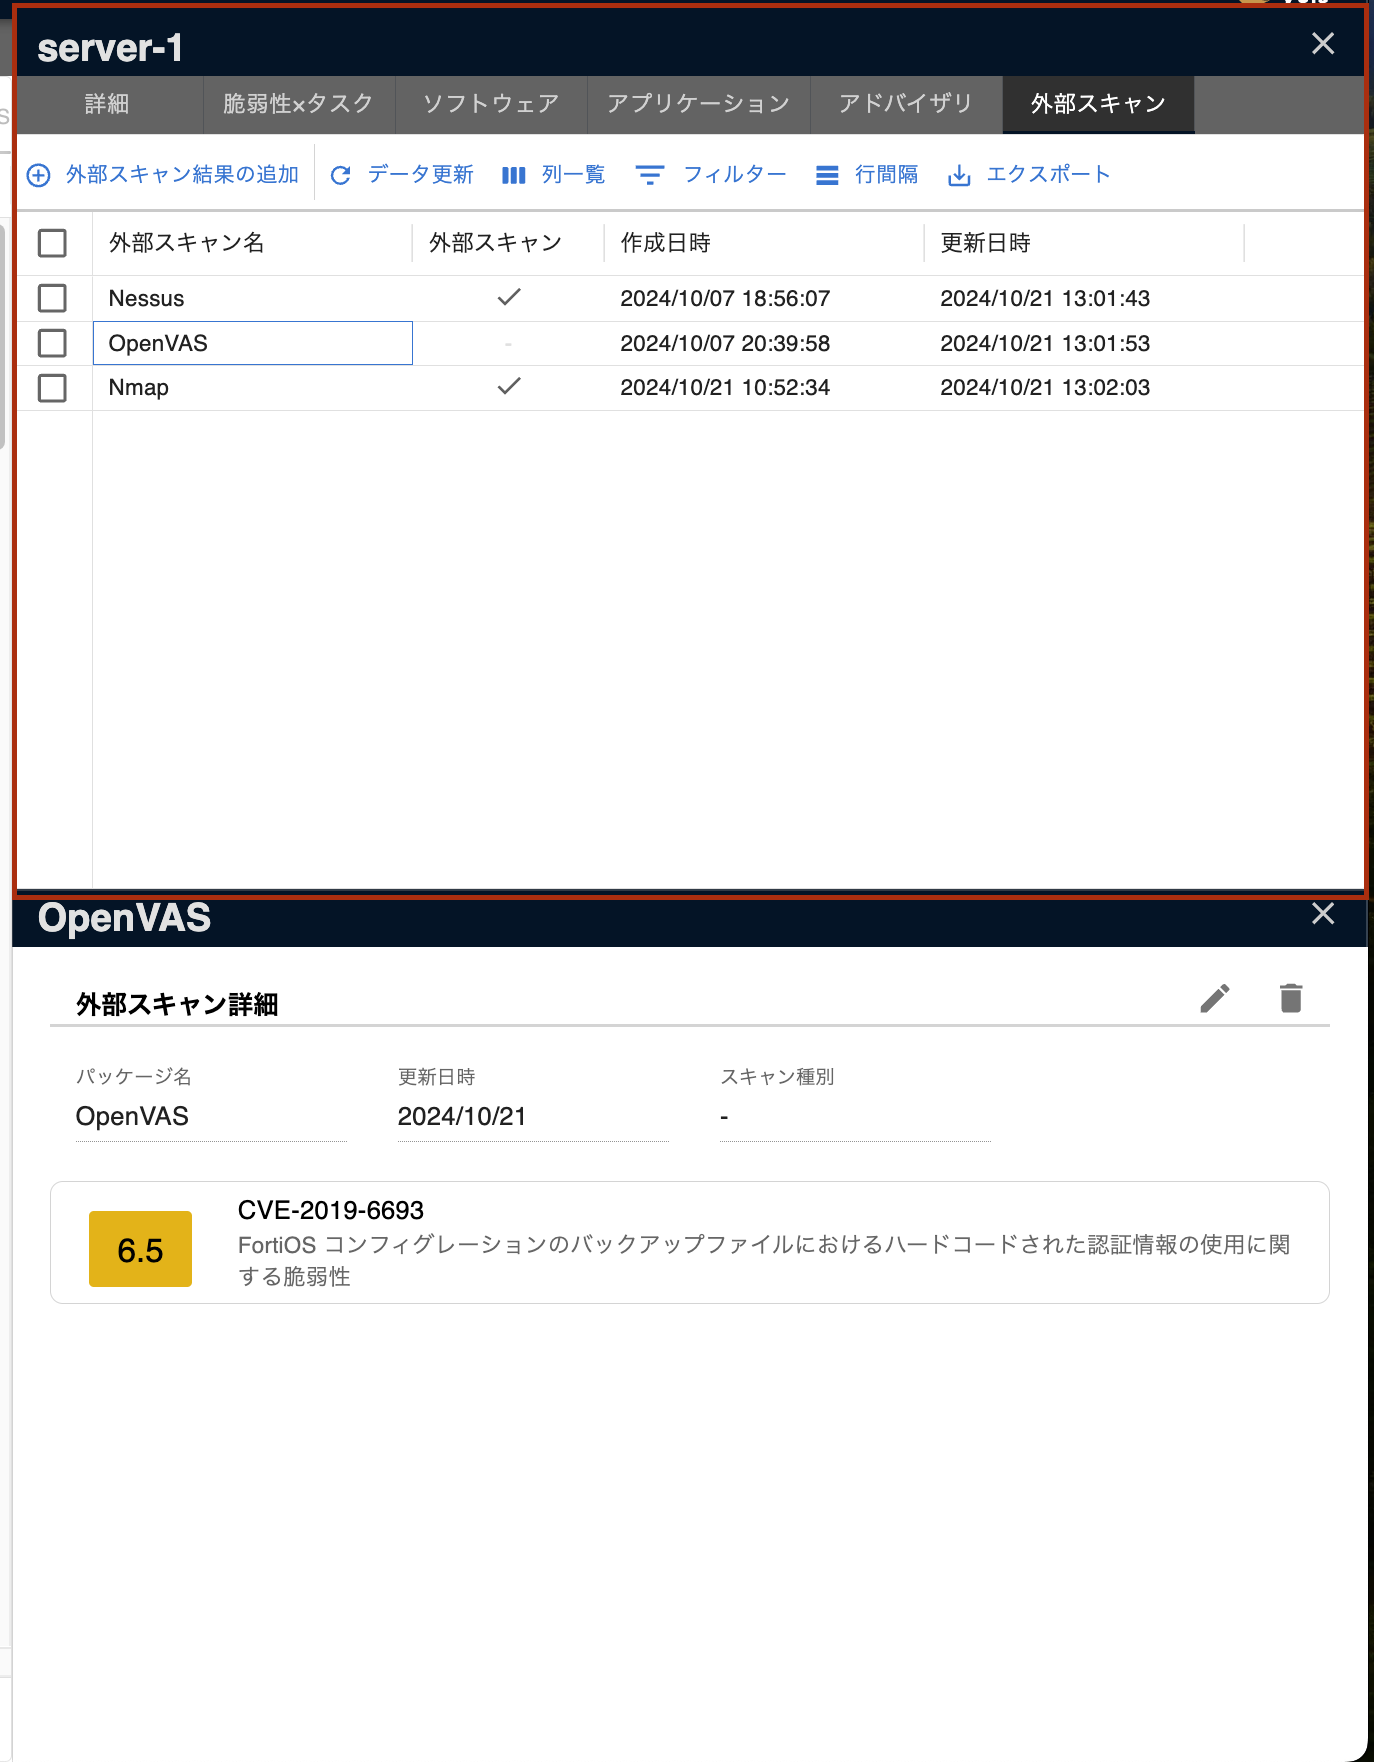The image size is (1374, 1762).
Task: Switch to the 脆弱性×タスク tab
Action: [x=298, y=104]
